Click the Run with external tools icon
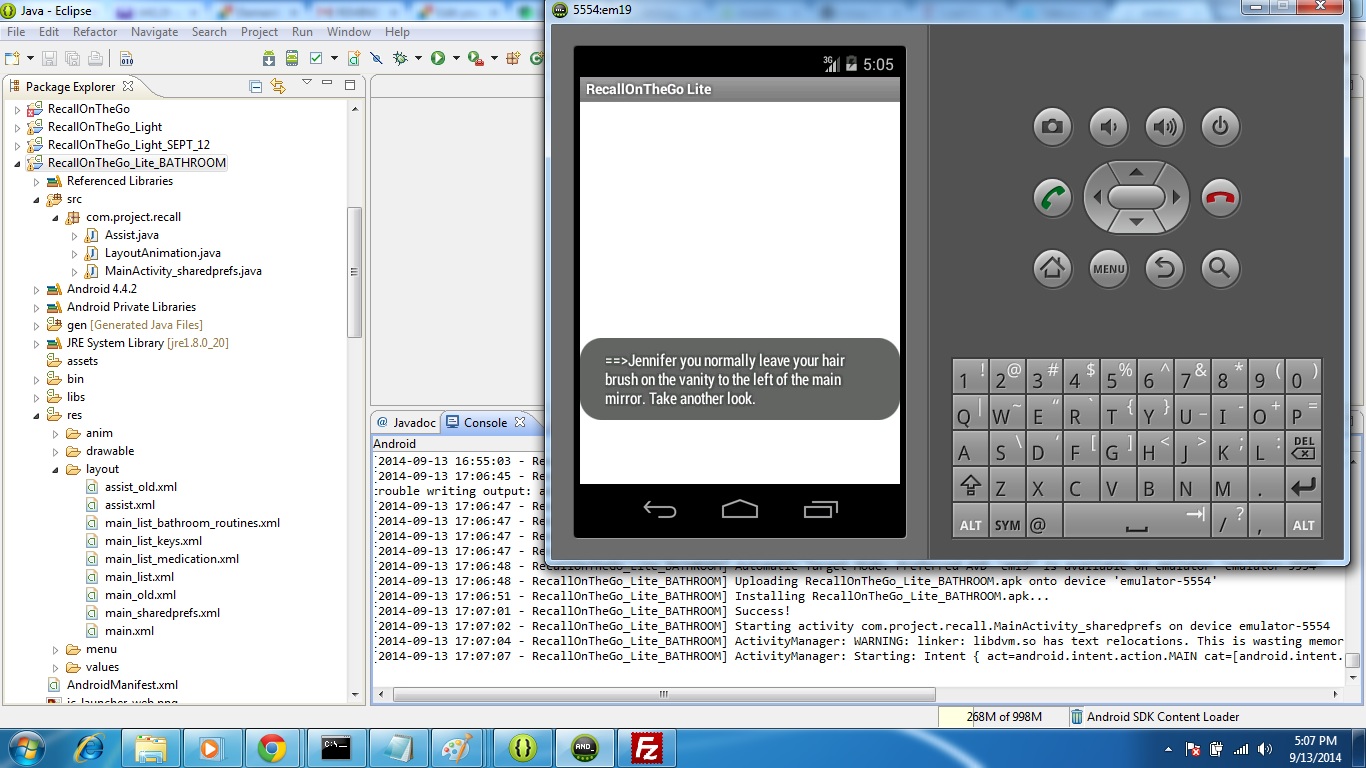Viewport: 1366px width, 768px height. [x=475, y=58]
